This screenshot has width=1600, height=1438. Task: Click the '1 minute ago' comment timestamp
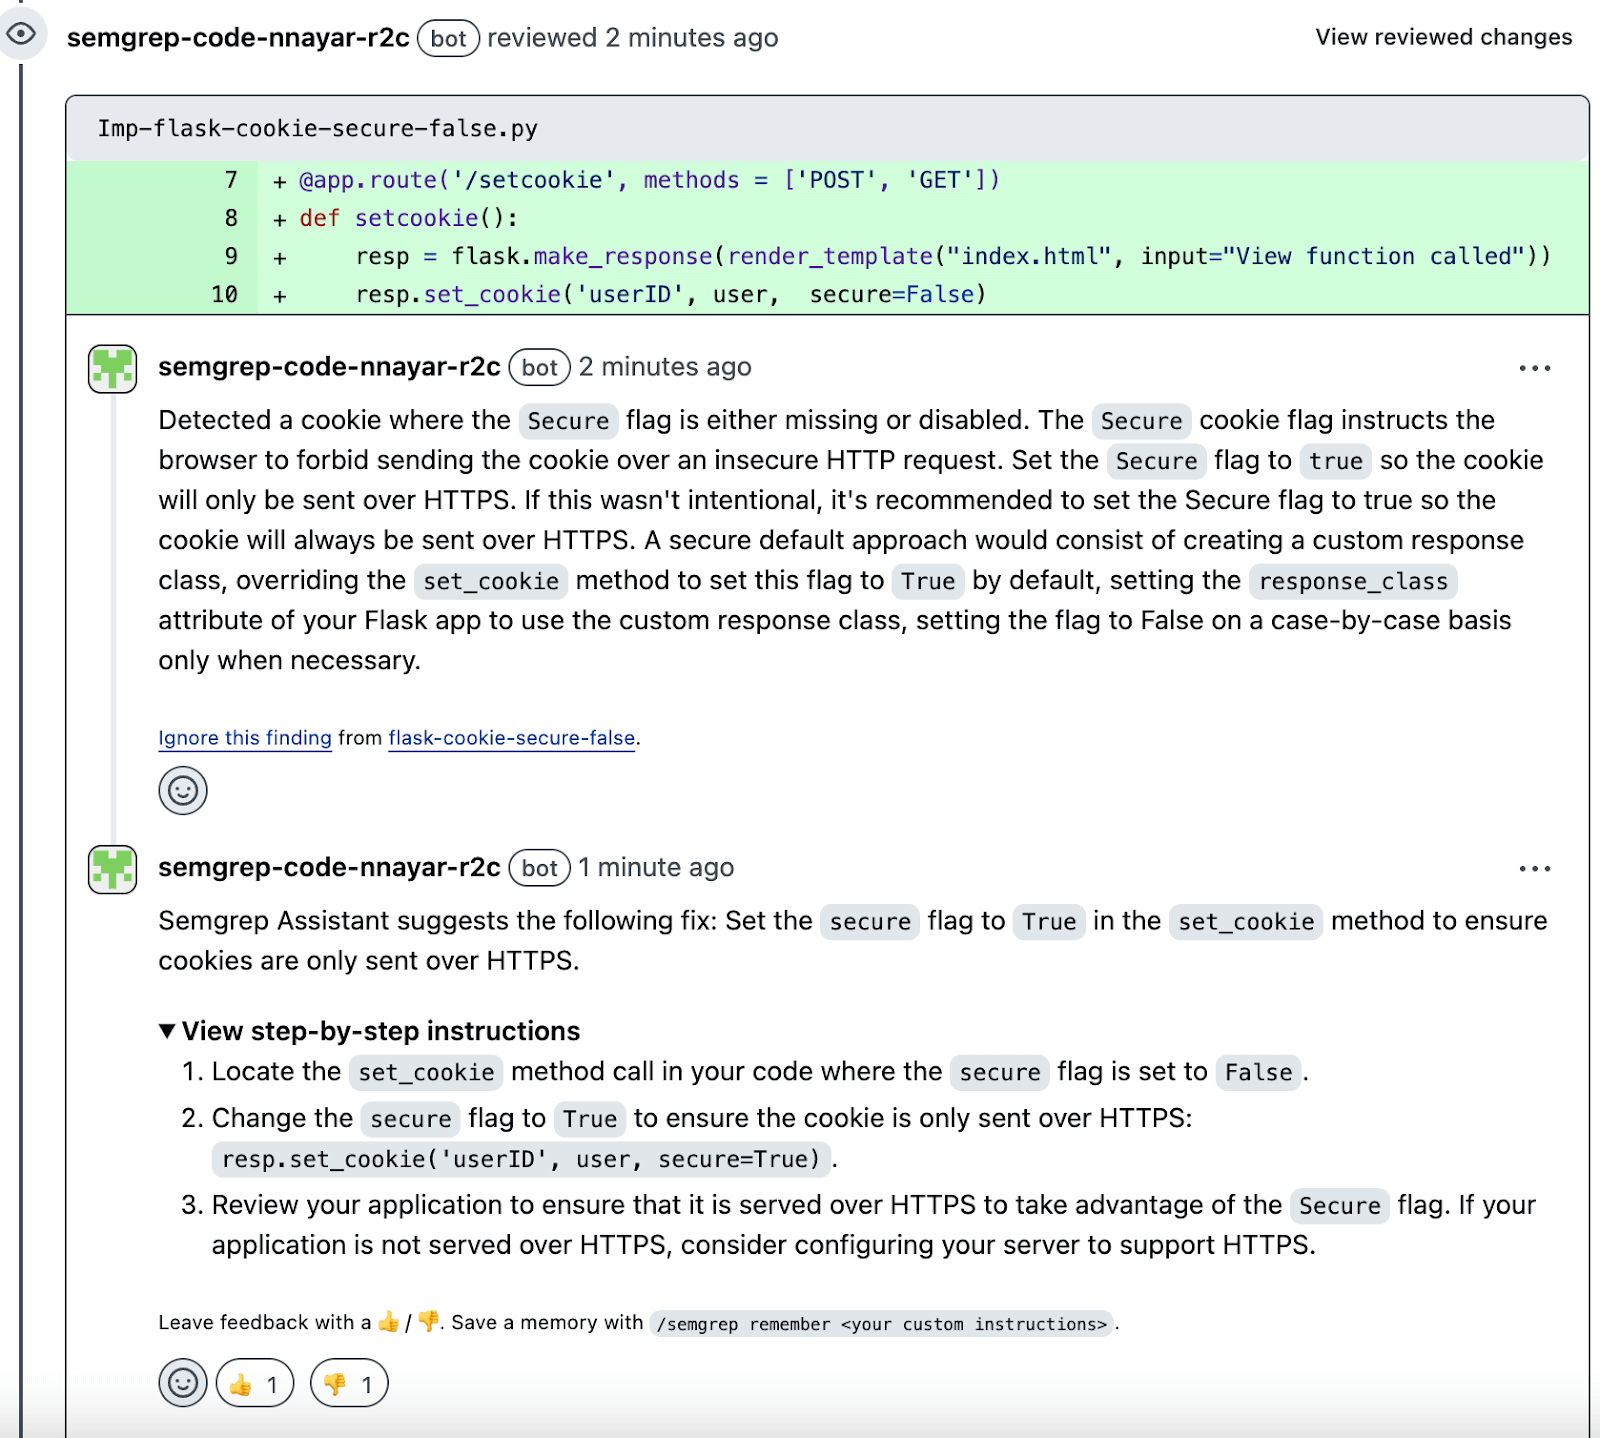coord(656,867)
